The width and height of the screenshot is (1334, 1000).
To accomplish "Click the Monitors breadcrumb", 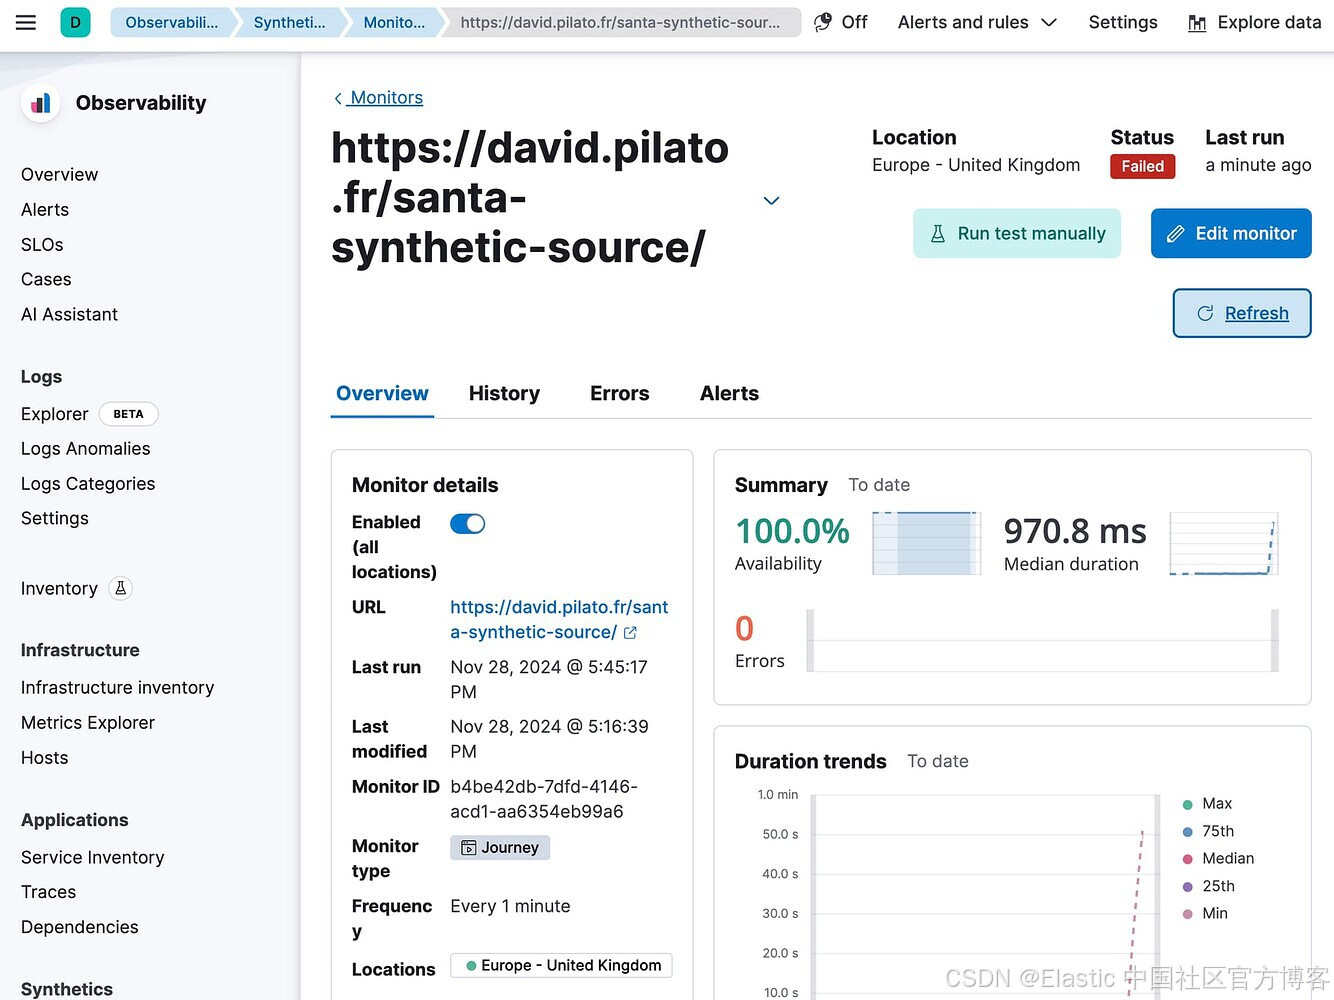I will pos(394,22).
